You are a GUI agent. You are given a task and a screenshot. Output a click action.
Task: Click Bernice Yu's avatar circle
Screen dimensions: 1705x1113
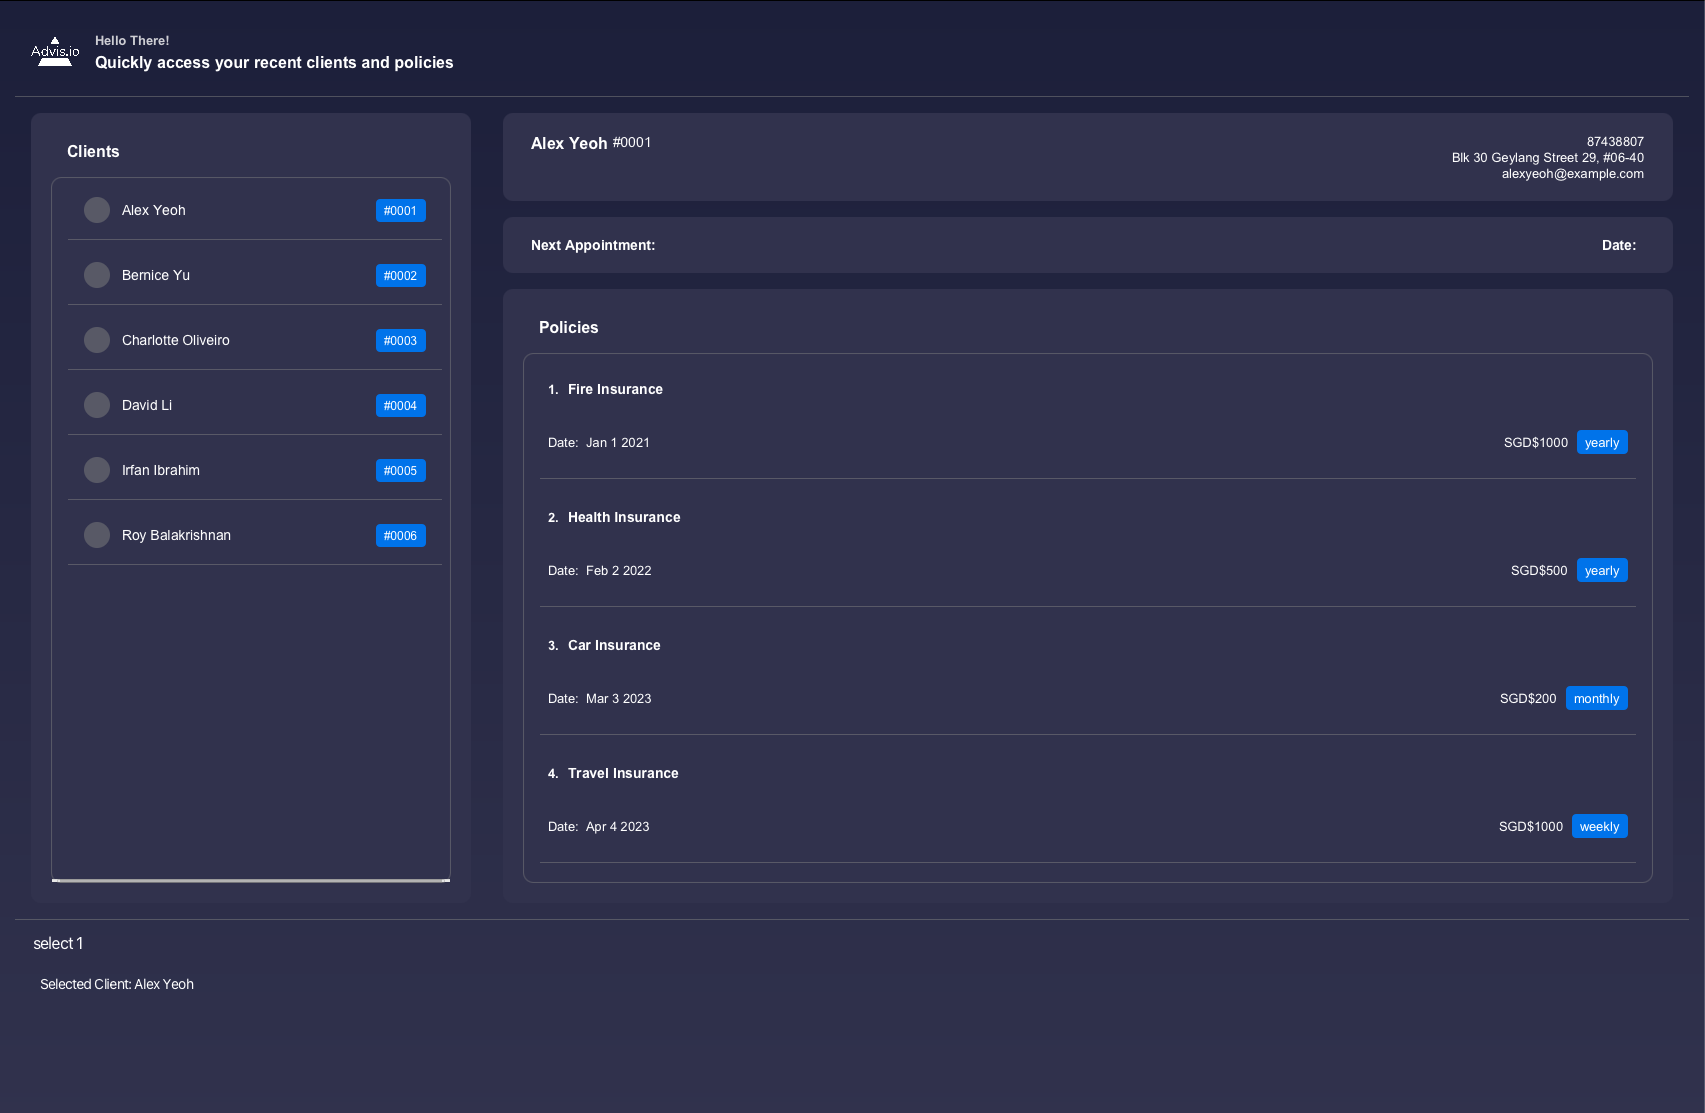click(97, 275)
